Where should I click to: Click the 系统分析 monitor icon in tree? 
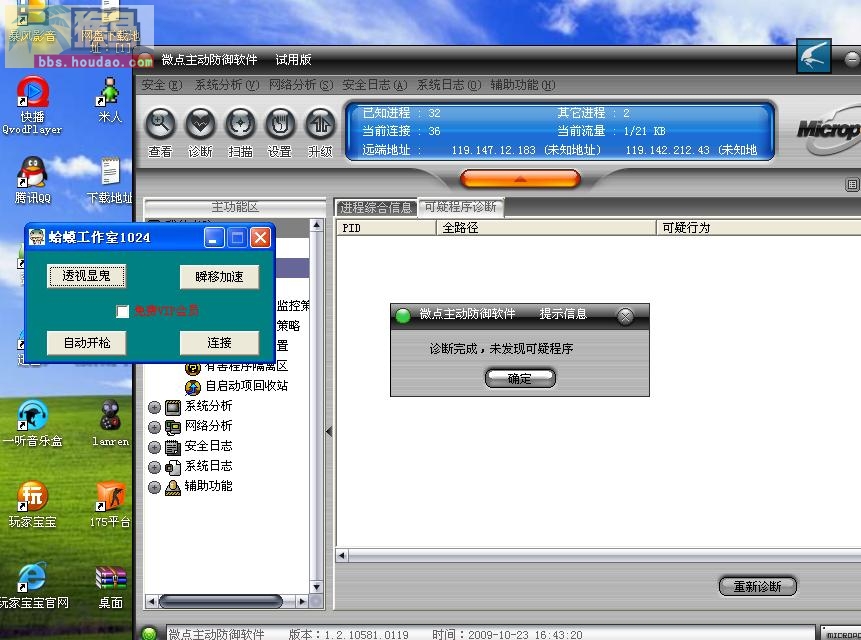[173, 407]
